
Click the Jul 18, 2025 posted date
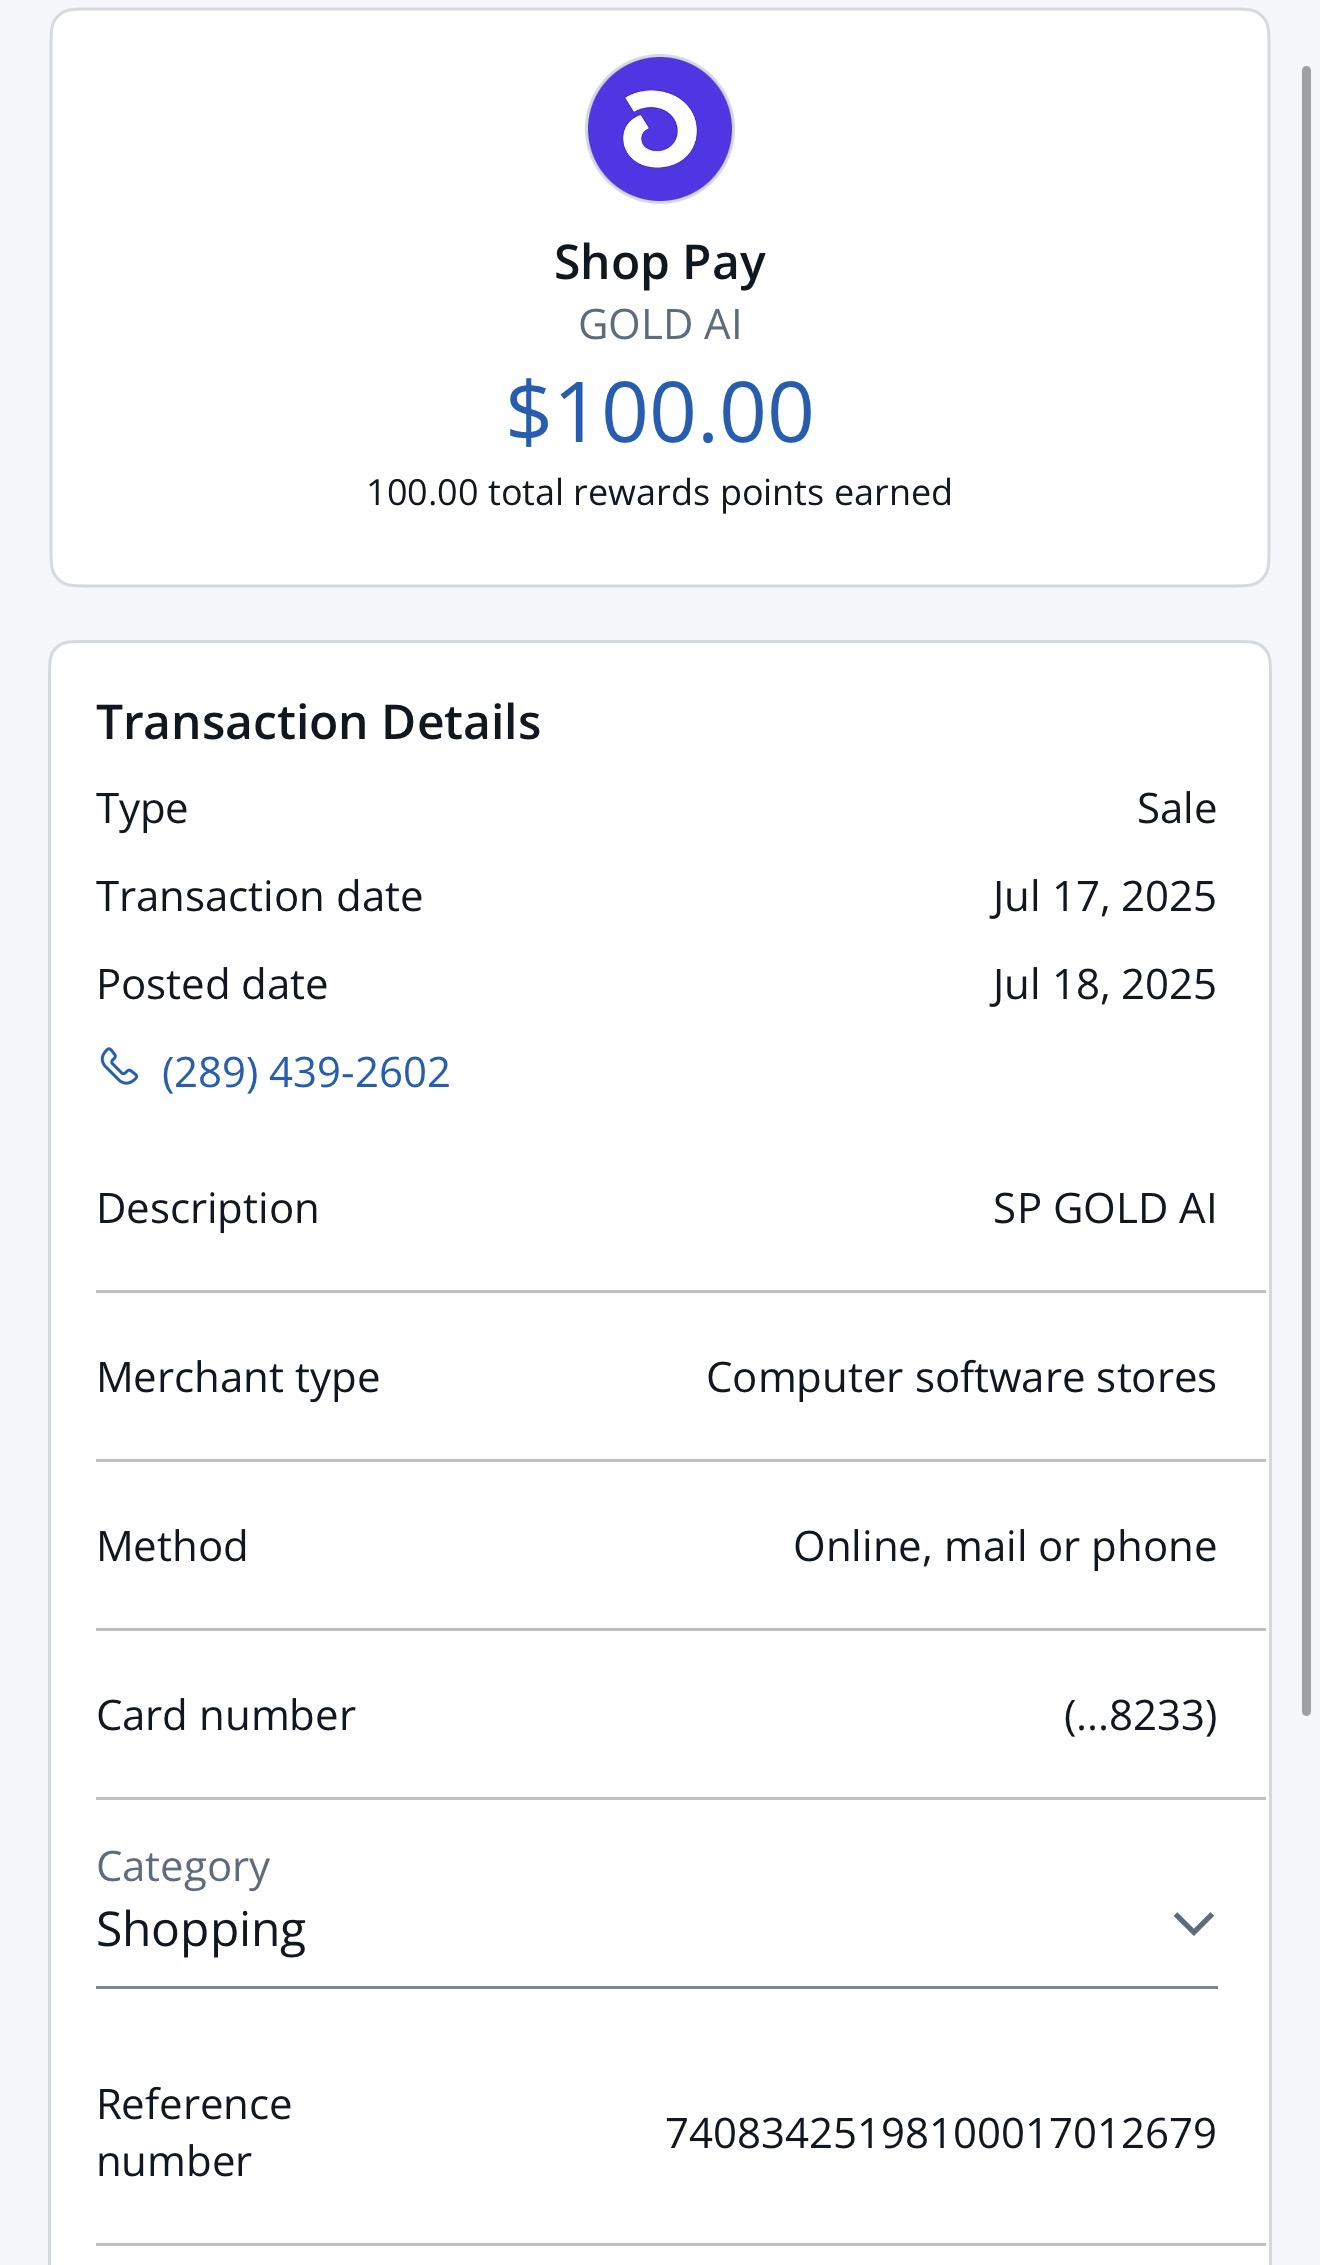pyautogui.click(x=1103, y=984)
